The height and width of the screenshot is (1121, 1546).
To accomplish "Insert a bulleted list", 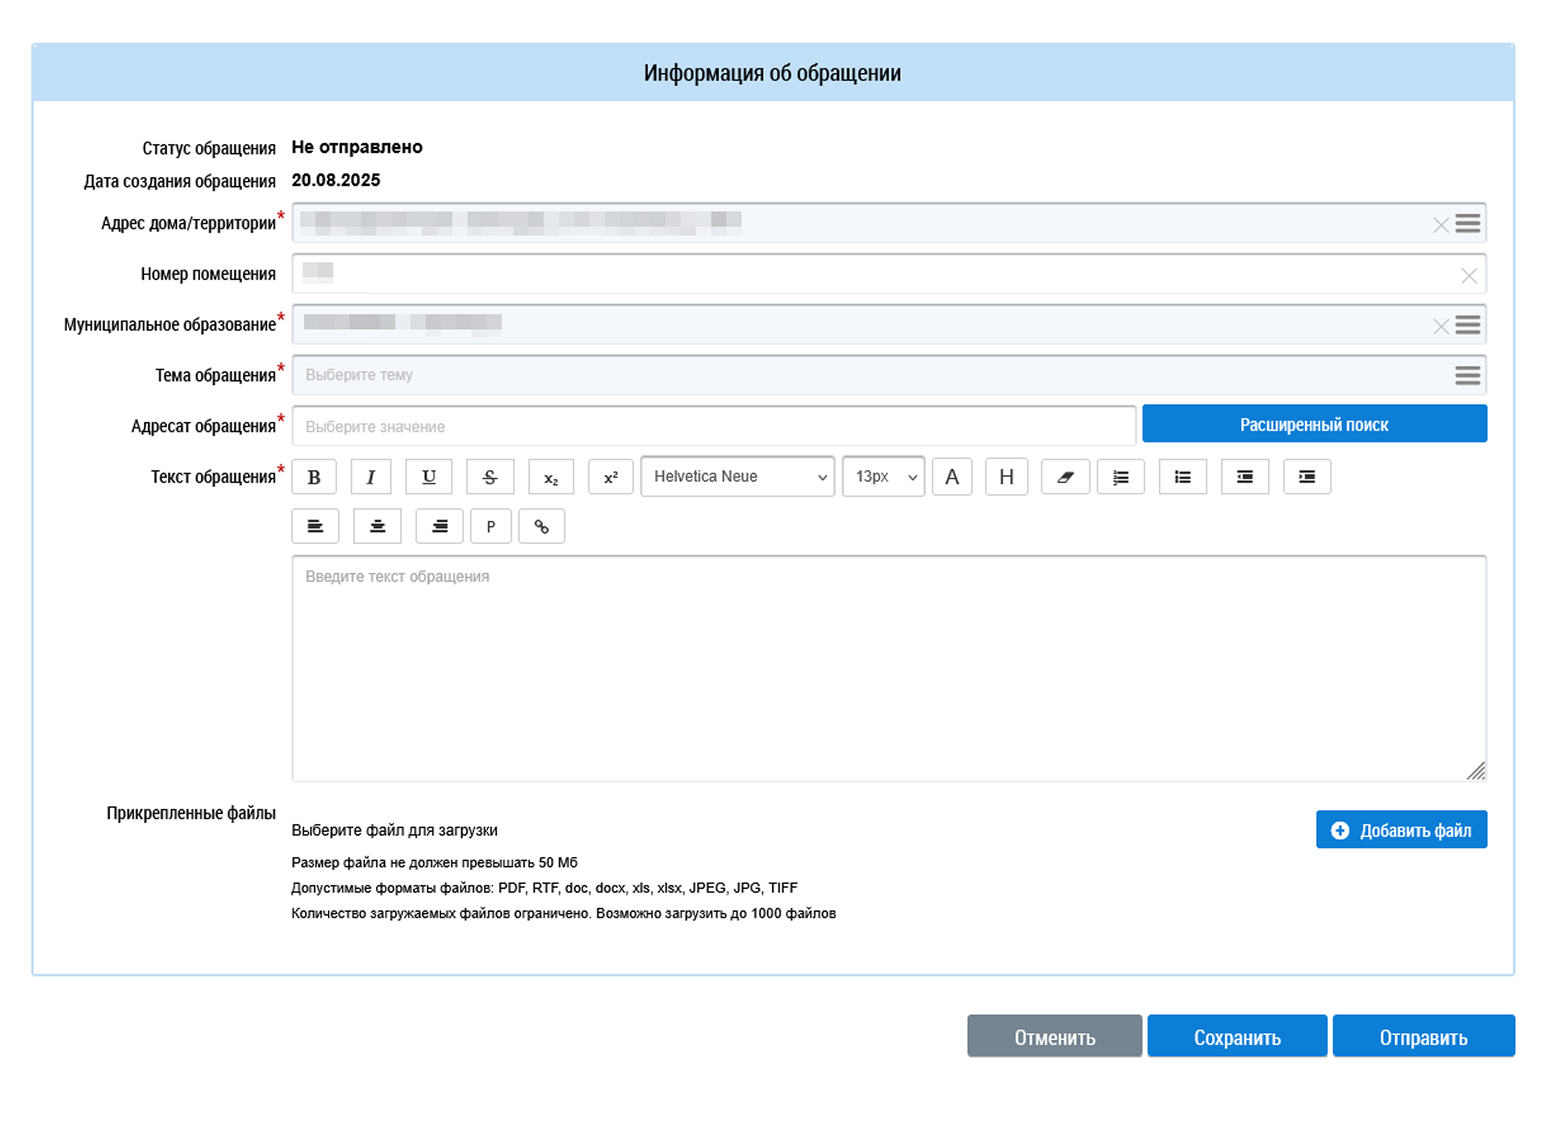I will (1183, 477).
